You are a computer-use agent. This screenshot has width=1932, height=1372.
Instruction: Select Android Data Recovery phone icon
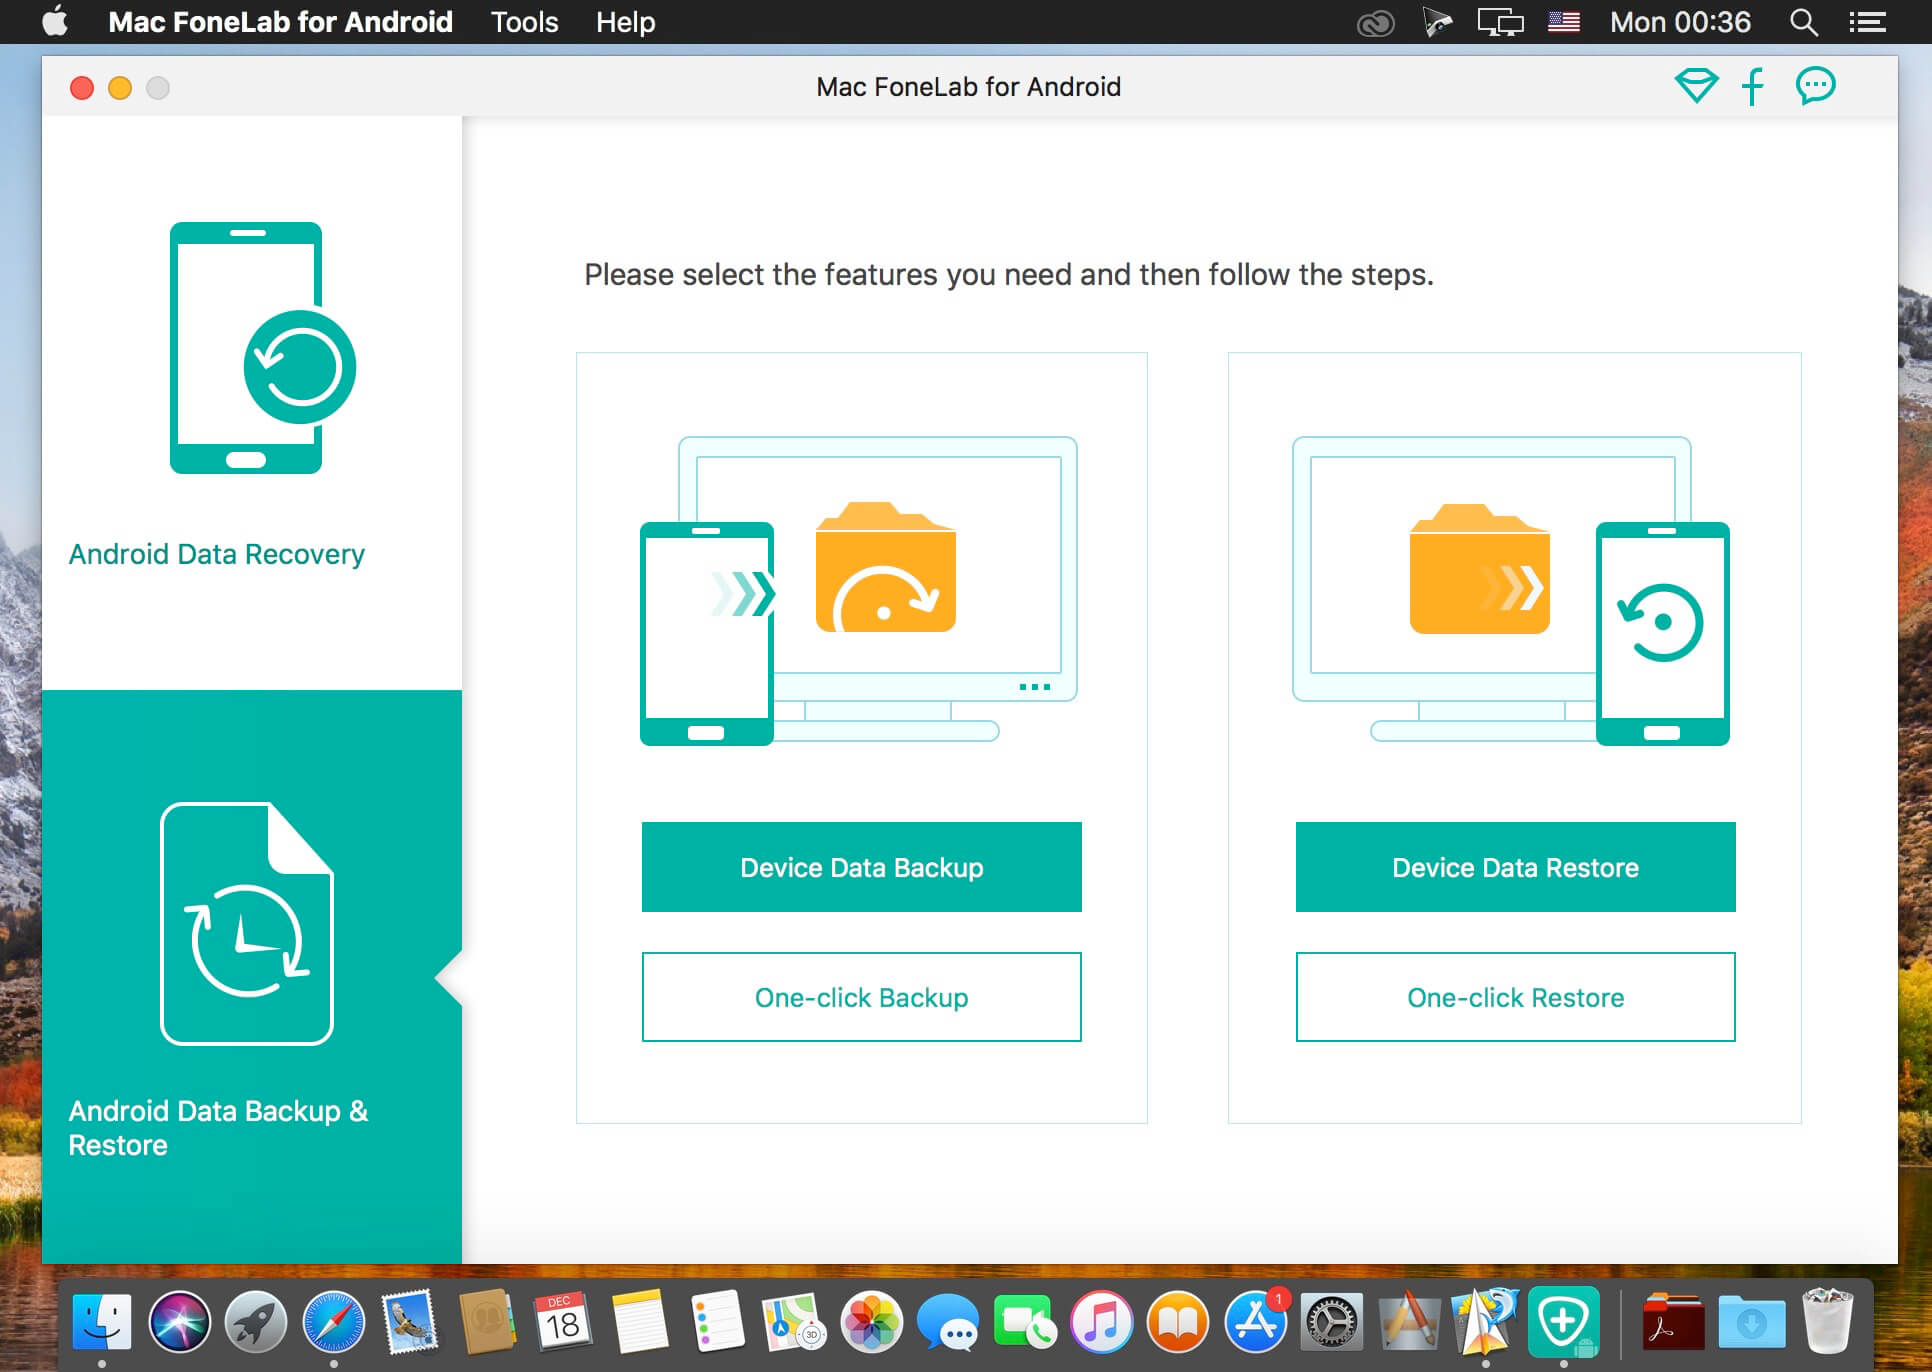coord(262,348)
